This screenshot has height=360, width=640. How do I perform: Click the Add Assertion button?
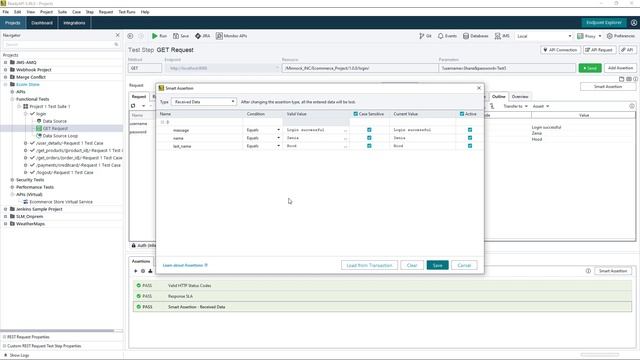[x=620, y=68]
